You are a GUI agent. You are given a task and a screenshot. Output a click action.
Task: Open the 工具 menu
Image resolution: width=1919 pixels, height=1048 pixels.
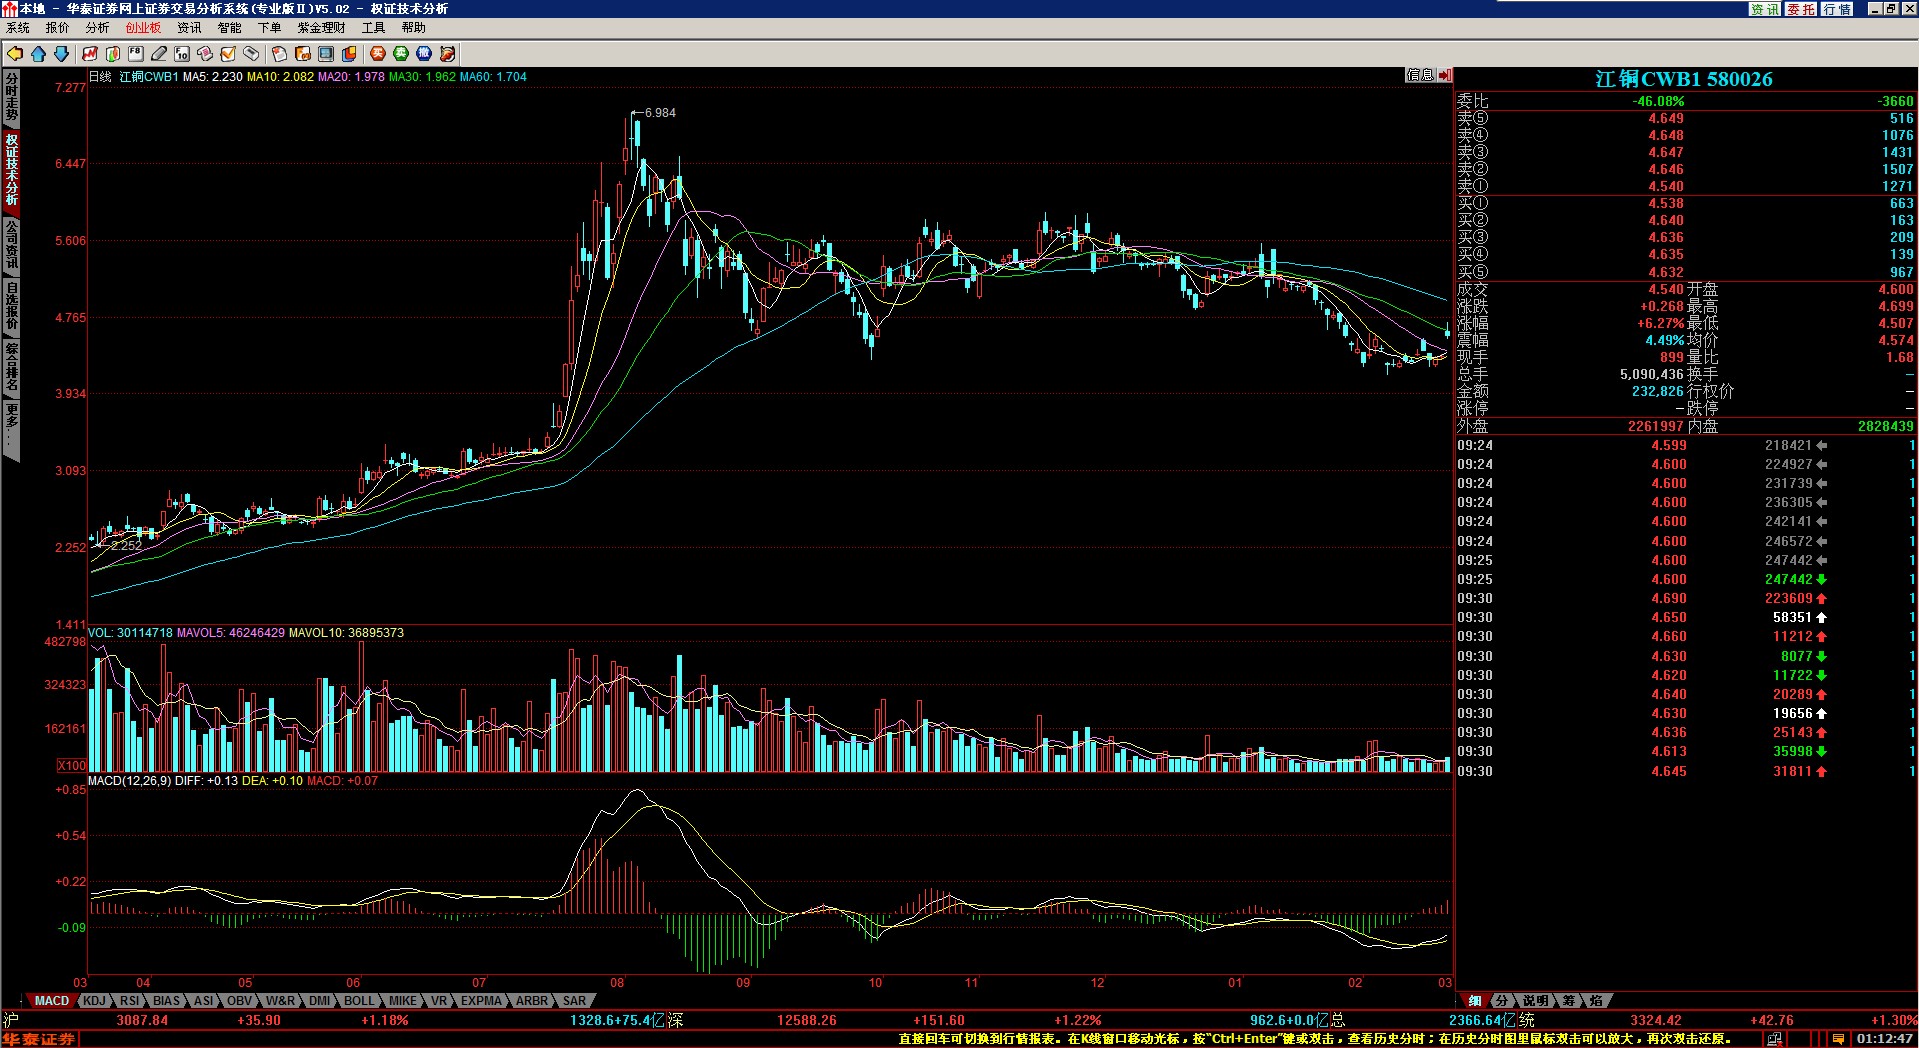373,28
